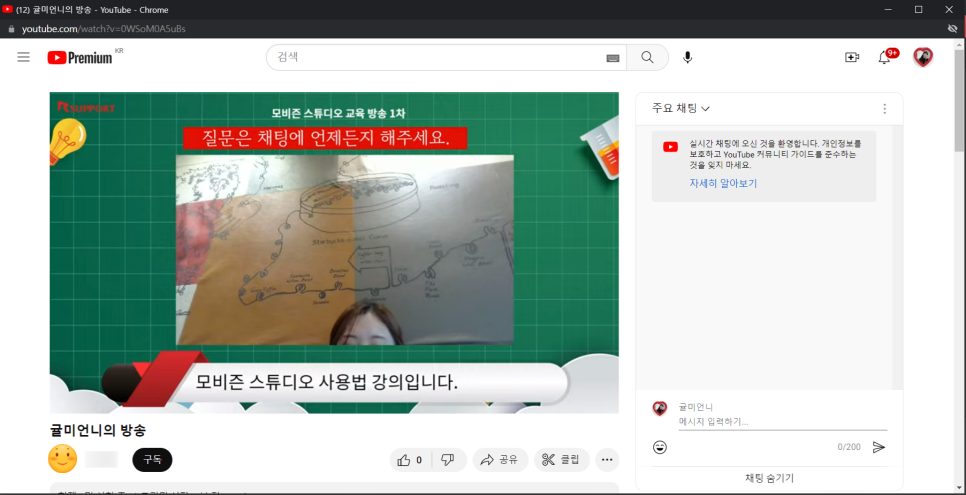This screenshot has height=495, width=966.
Task: Click the 0/200 character counter
Action: [x=849, y=447]
